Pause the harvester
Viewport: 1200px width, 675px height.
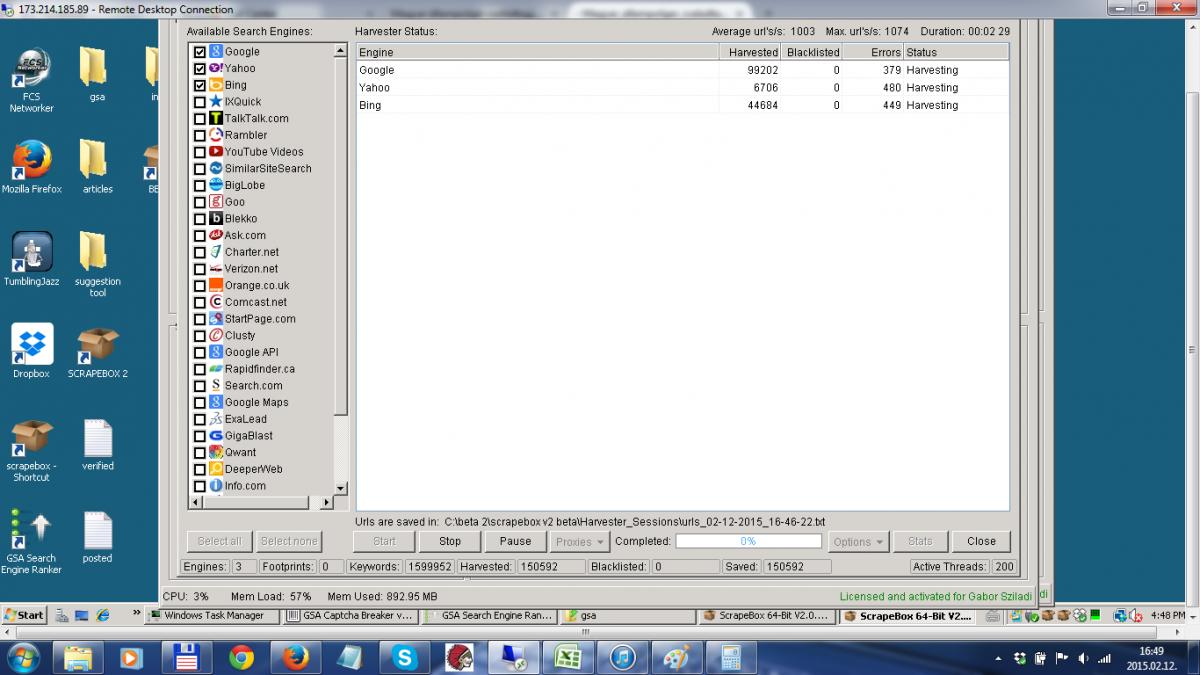tap(515, 541)
